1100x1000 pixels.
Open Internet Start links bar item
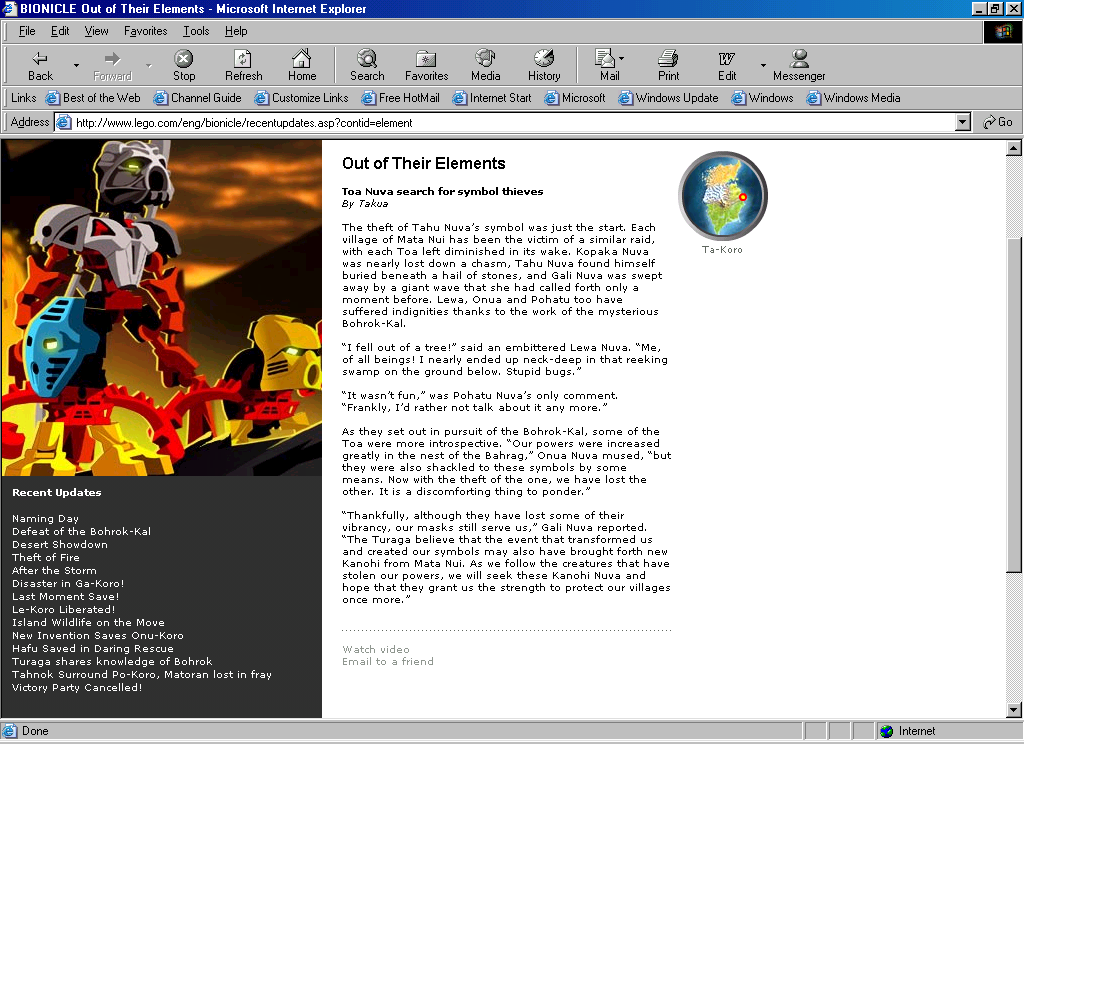[491, 98]
